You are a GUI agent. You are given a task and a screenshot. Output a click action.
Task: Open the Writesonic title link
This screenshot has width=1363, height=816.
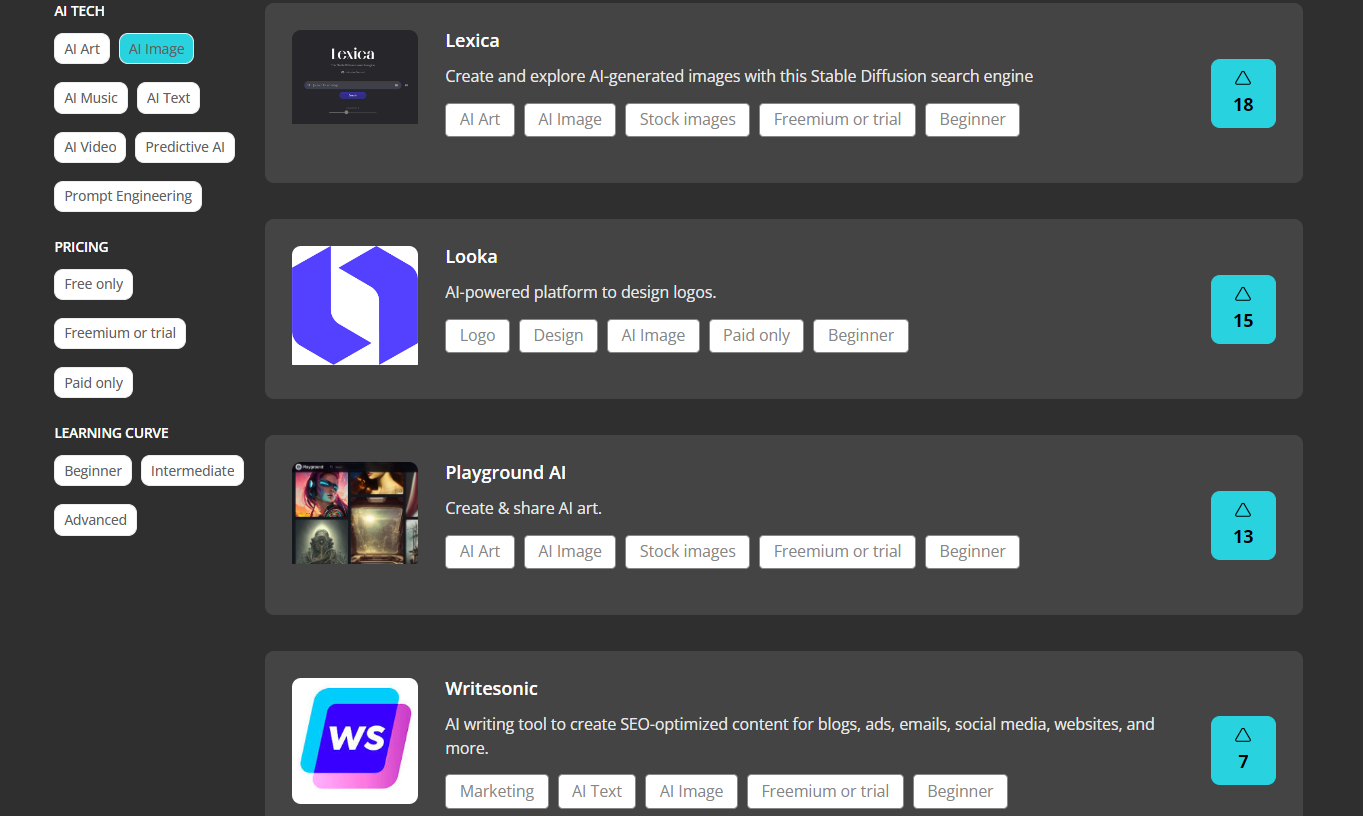tap(491, 689)
